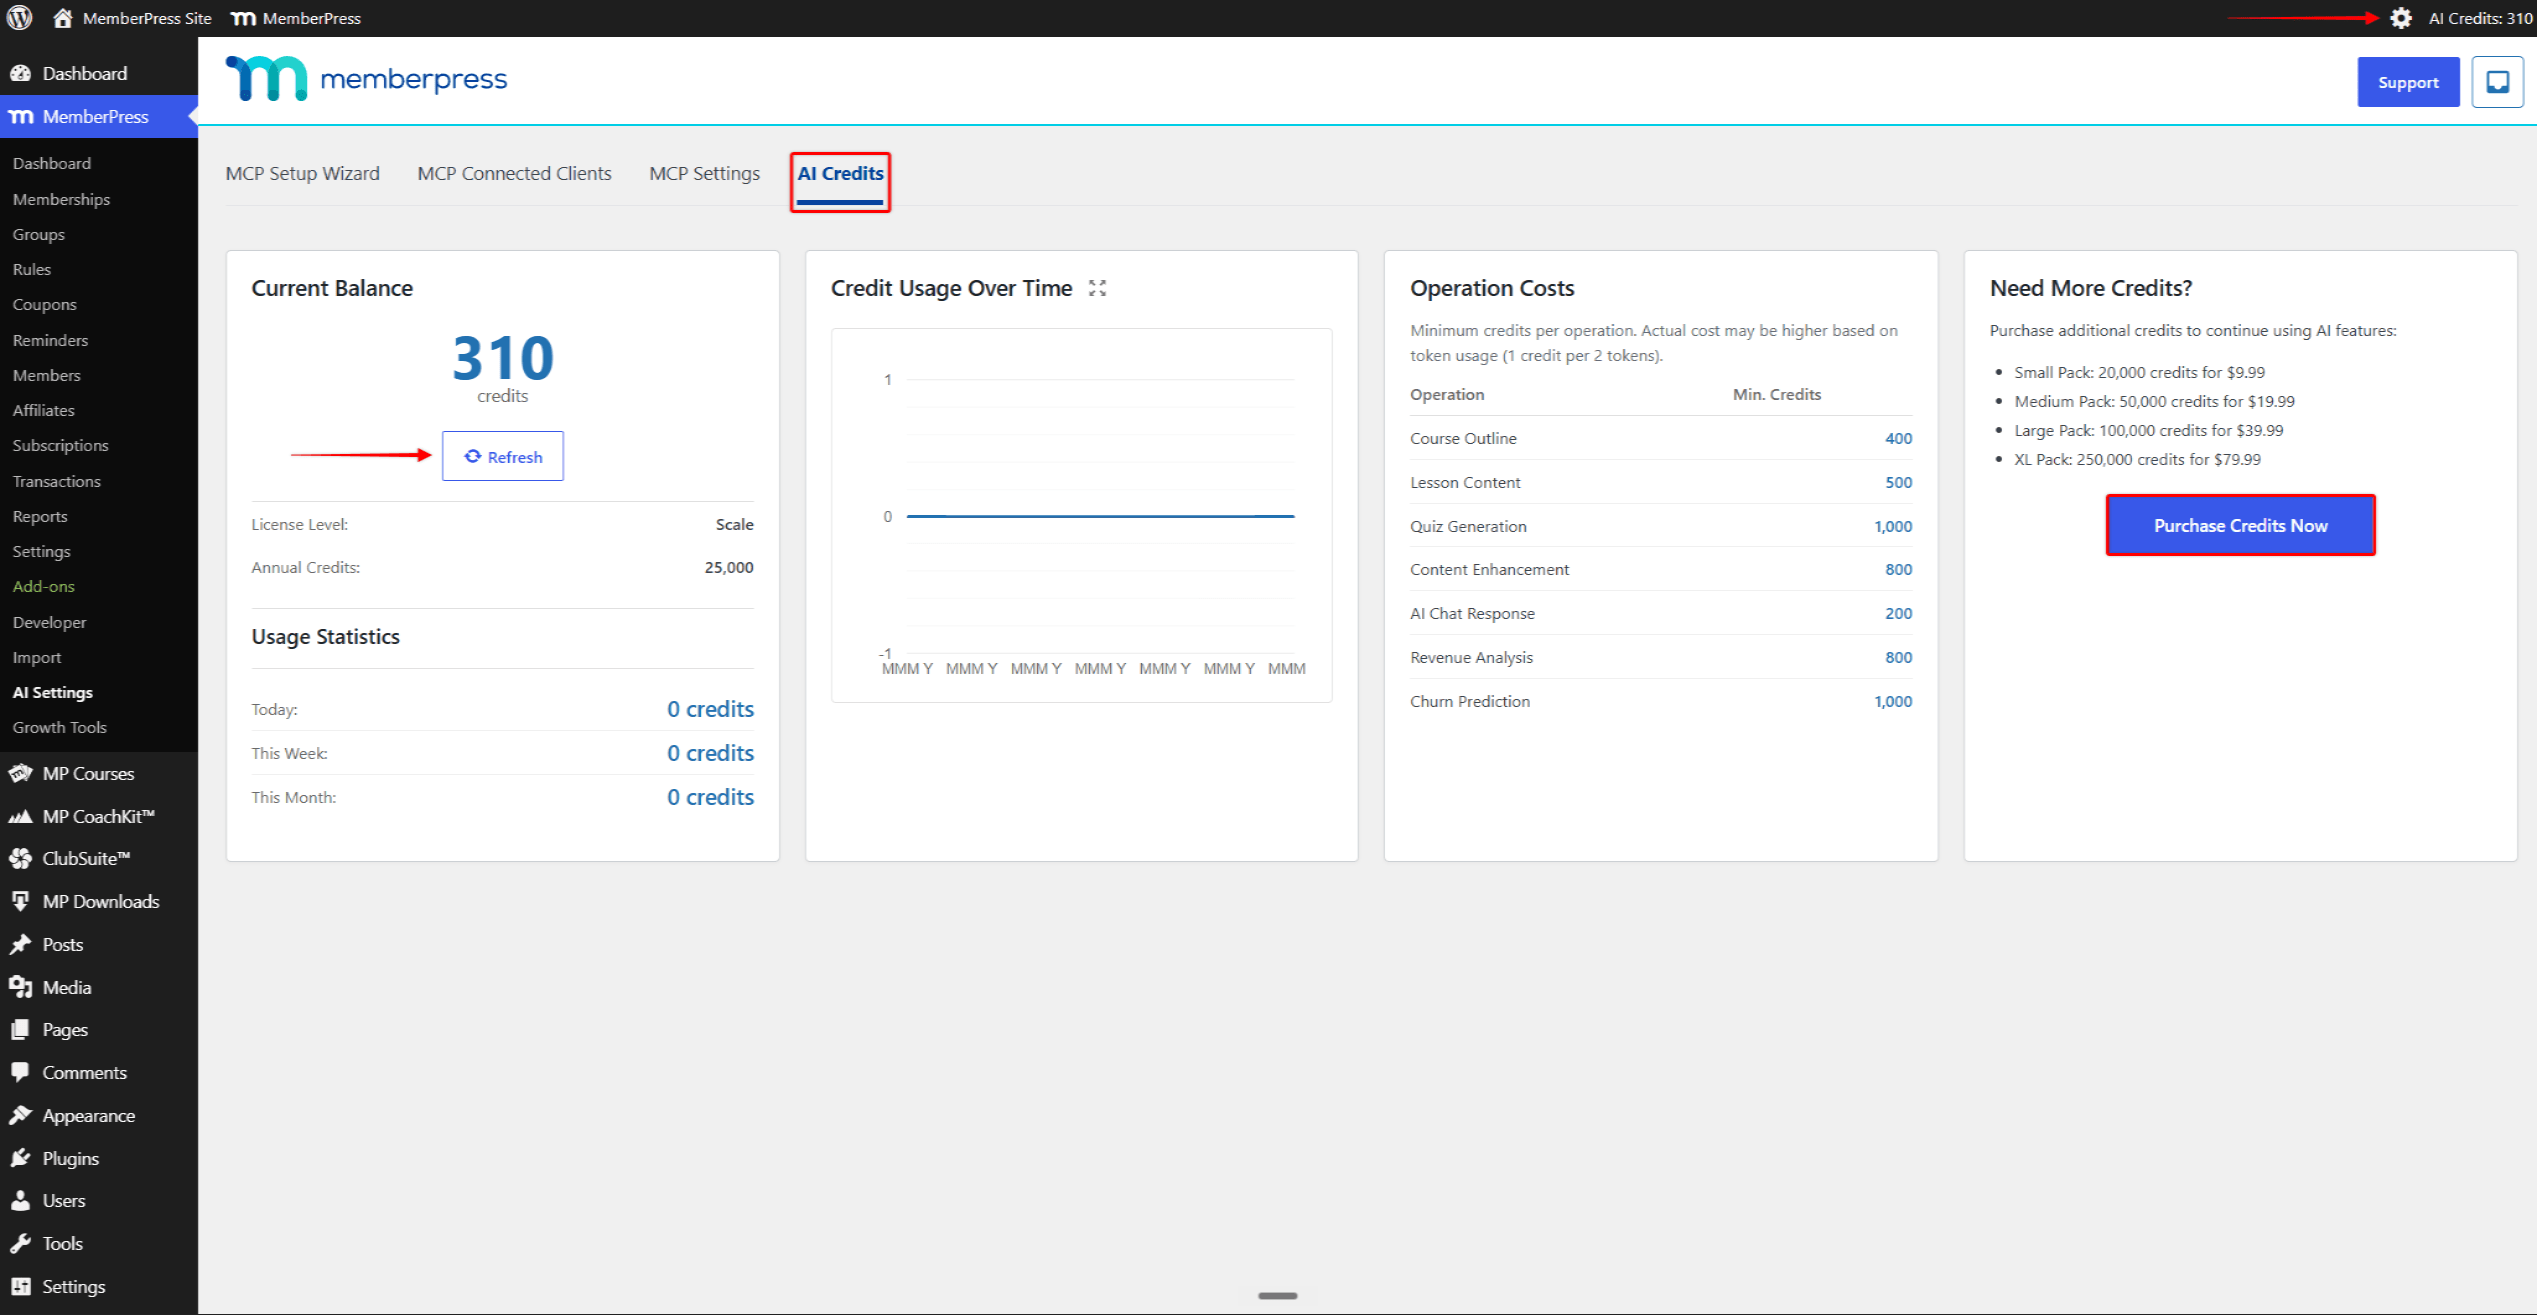Click the Annual Credits value 25,000
Image resolution: width=2537 pixels, height=1315 pixels.
729,567
